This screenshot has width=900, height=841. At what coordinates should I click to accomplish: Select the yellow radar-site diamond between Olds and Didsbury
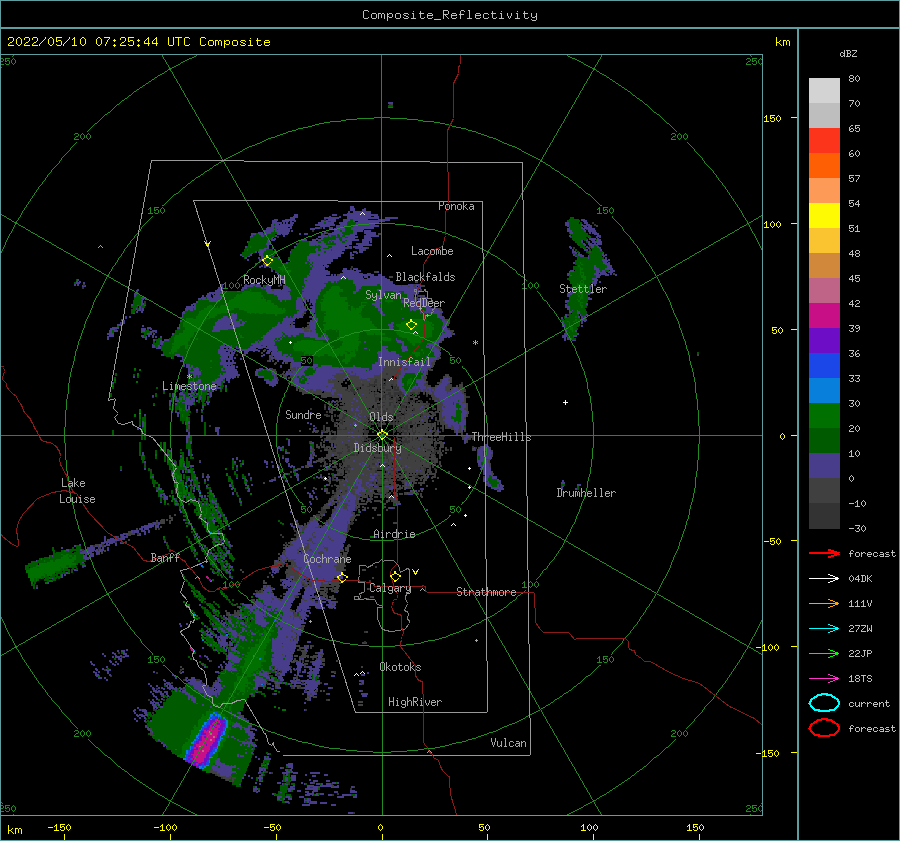tap(382, 435)
